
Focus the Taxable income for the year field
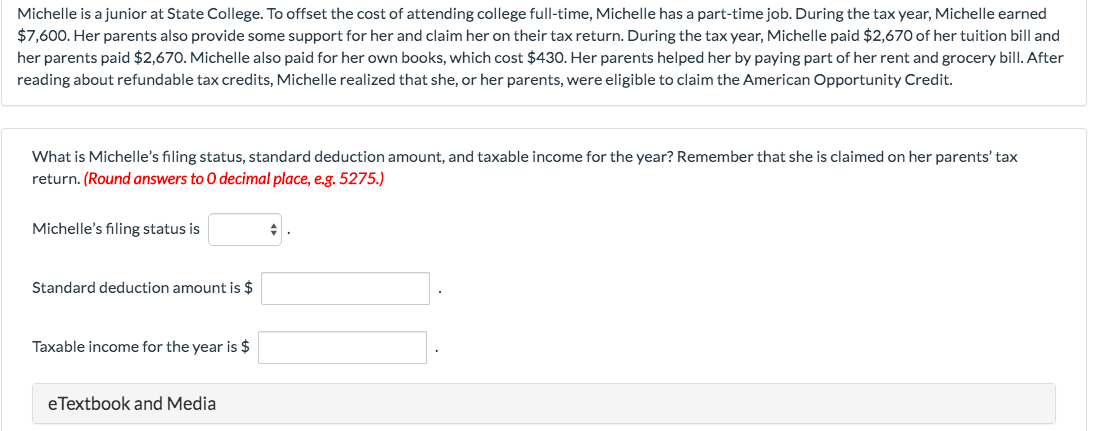tap(342, 347)
